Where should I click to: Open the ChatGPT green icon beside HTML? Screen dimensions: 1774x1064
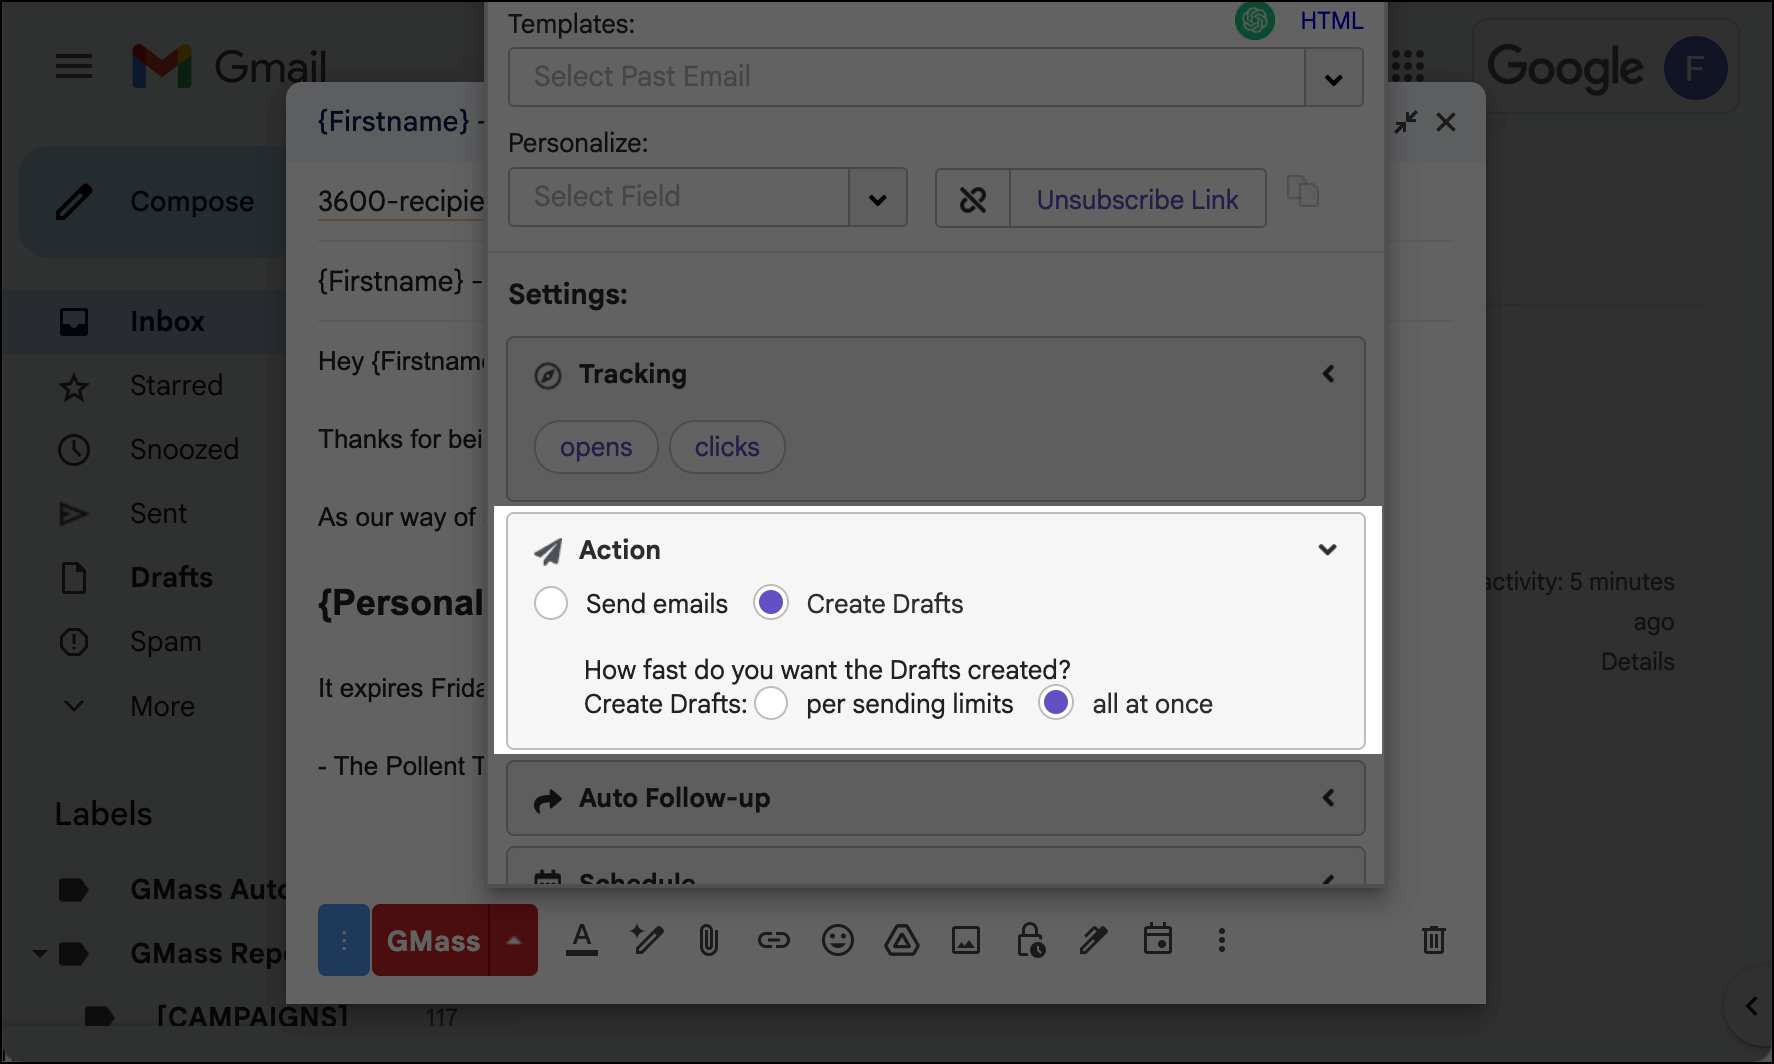(x=1254, y=21)
